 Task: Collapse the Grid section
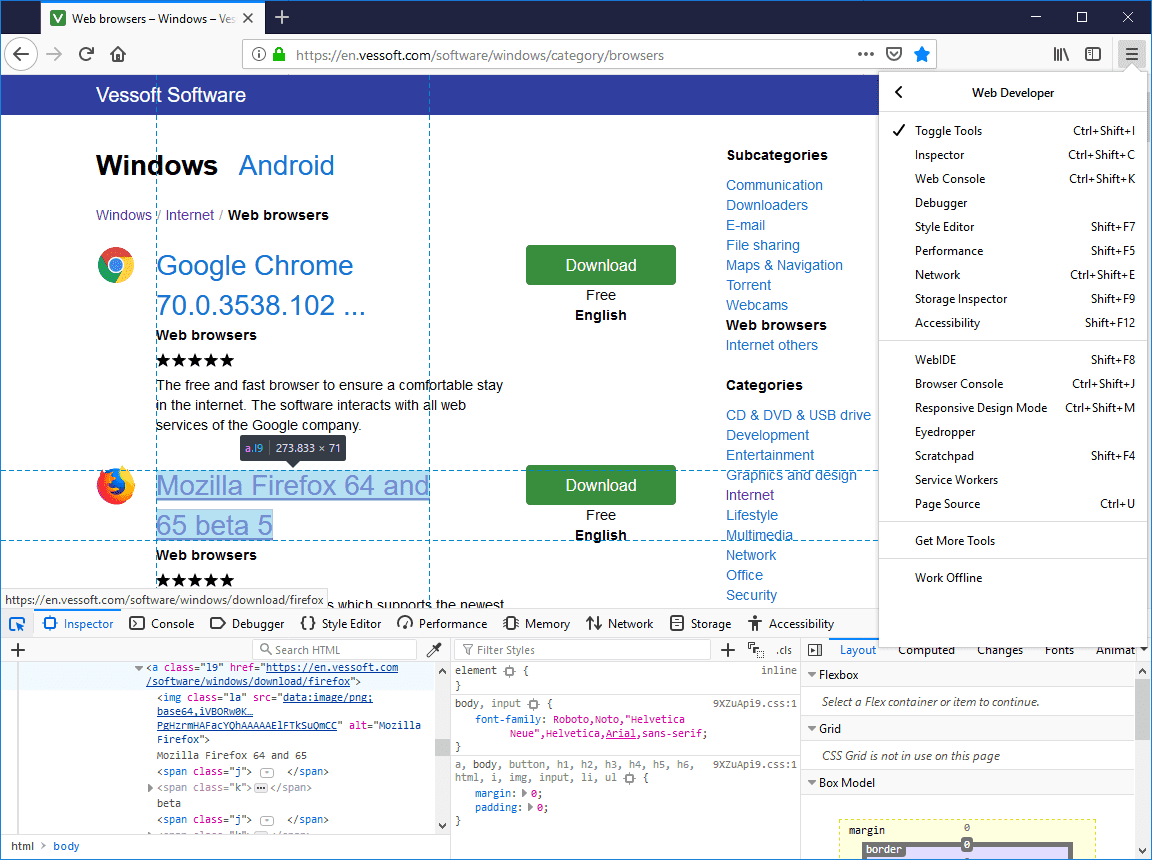point(812,729)
